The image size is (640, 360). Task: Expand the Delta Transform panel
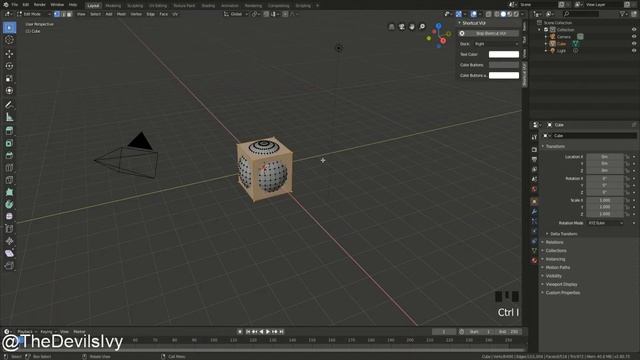[x=563, y=234]
